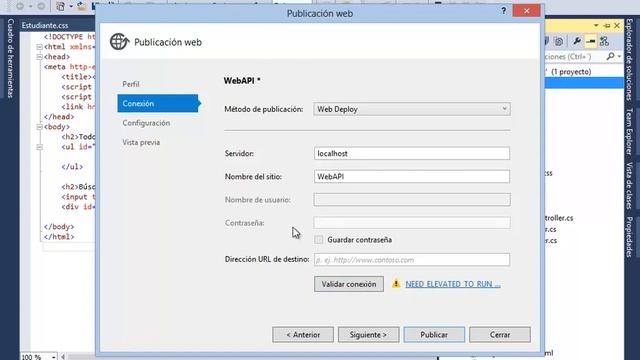Click the </body> closing tag line

[59, 227]
